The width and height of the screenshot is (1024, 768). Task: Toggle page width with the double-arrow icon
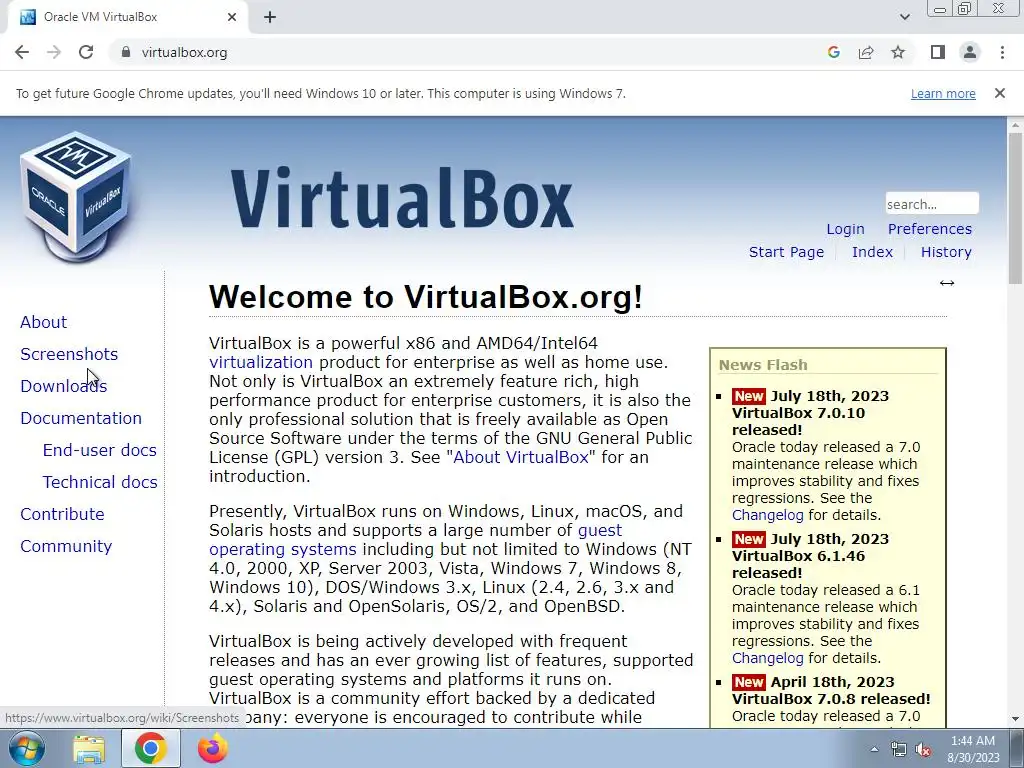point(947,283)
